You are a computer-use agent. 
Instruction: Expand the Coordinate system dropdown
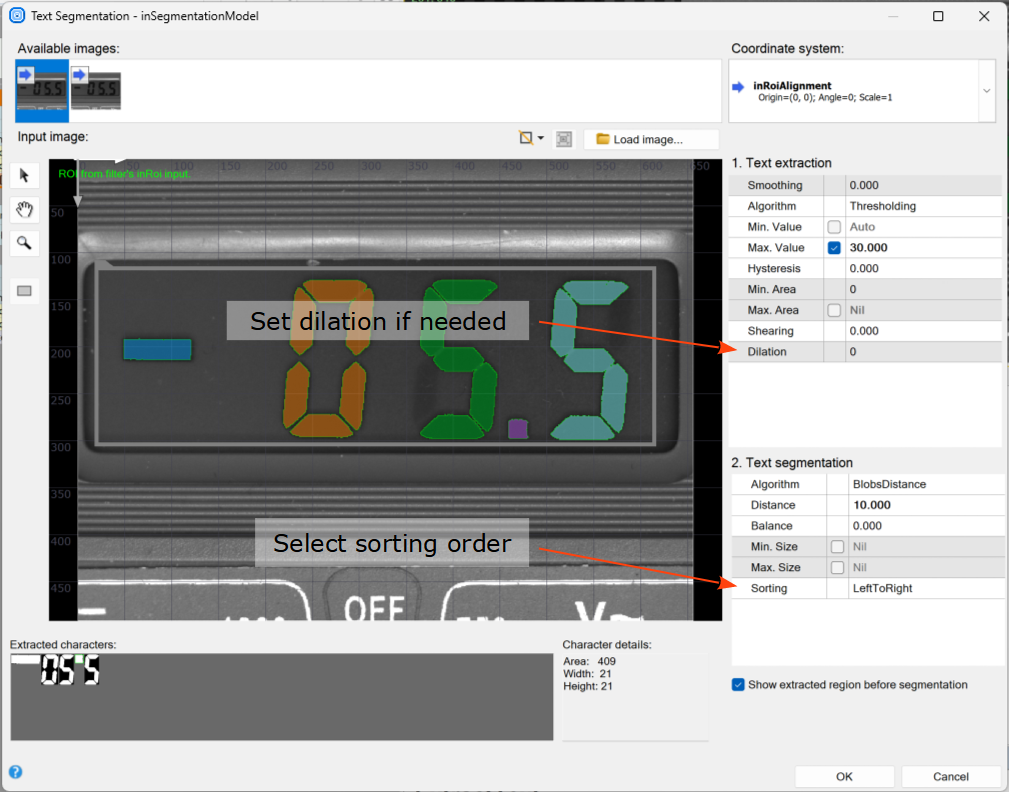(986, 90)
